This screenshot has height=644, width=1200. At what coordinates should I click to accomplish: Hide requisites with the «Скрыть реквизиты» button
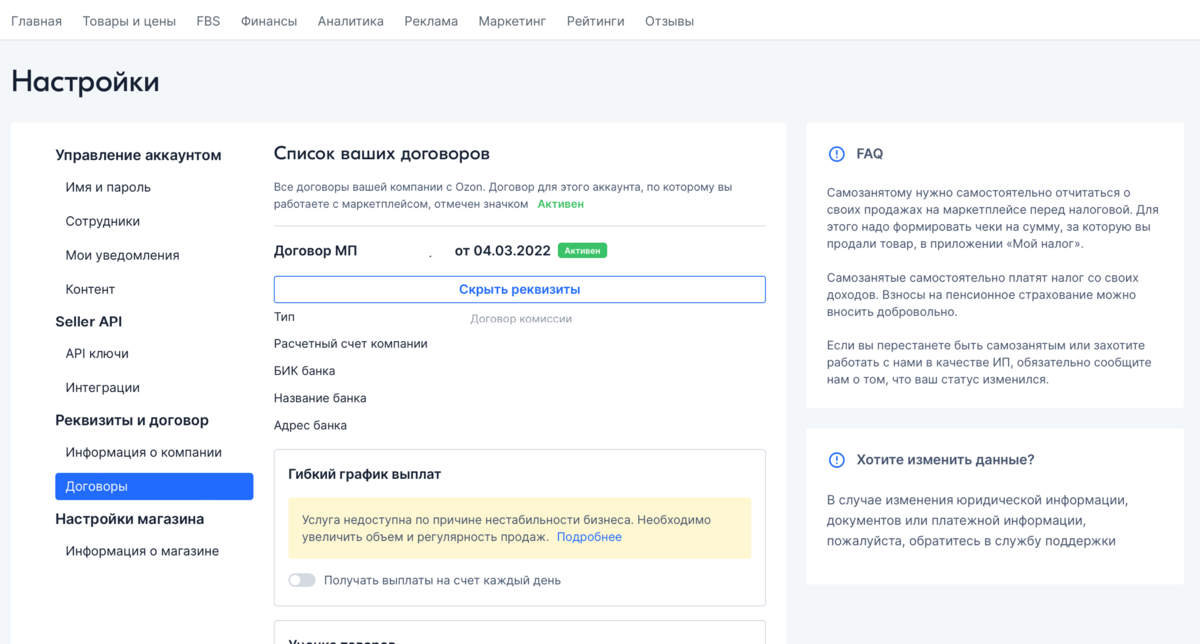click(x=519, y=289)
